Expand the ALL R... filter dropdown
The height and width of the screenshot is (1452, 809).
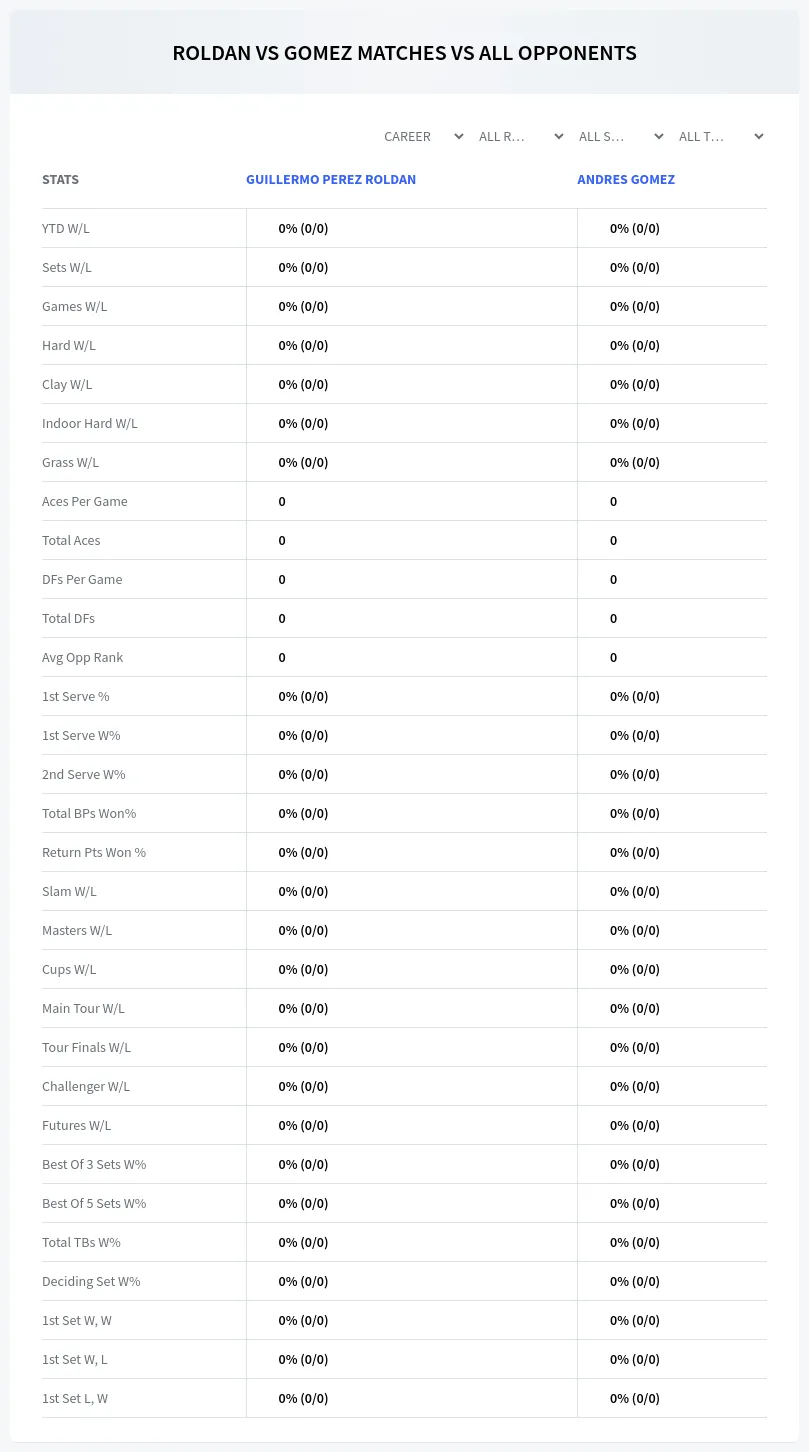click(x=520, y=136)
